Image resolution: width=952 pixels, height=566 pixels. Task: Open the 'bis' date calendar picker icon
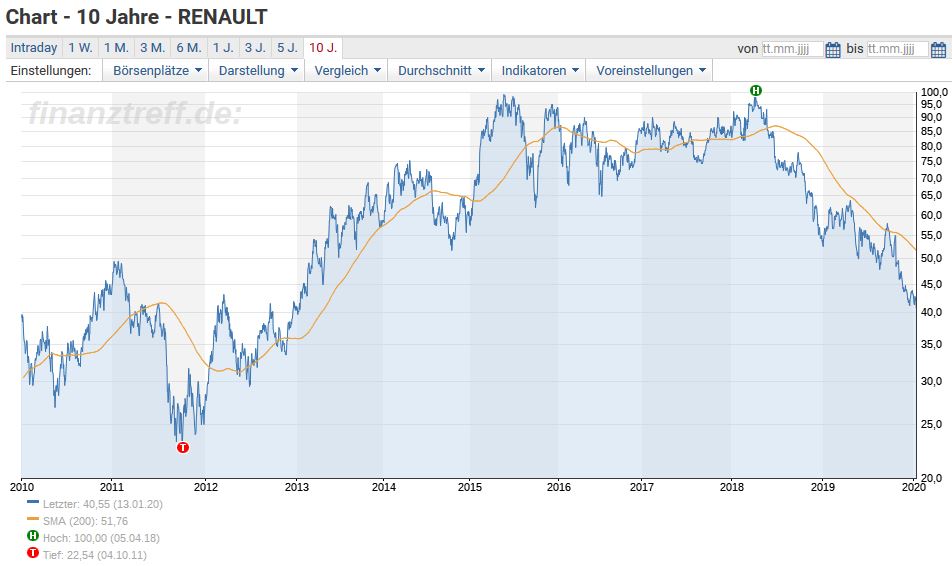[x=938, y=49]
